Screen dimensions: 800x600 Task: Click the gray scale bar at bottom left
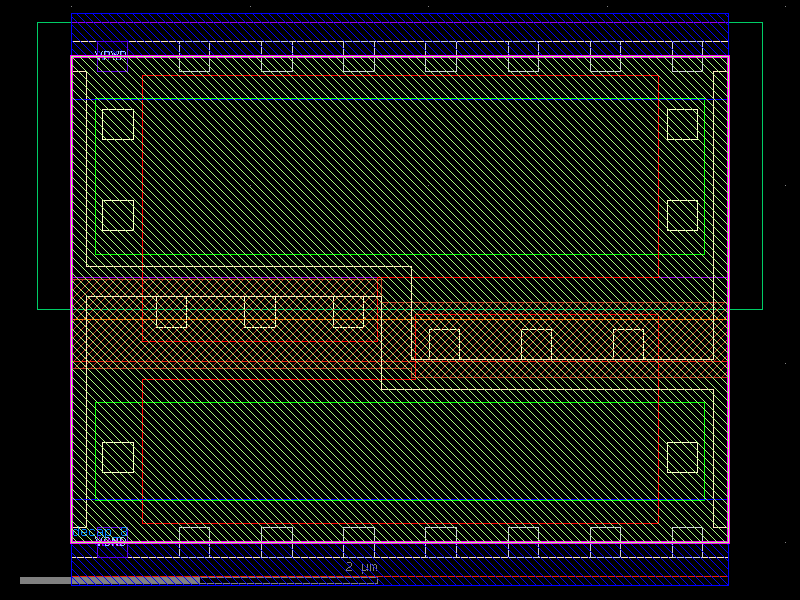[110, 580]
